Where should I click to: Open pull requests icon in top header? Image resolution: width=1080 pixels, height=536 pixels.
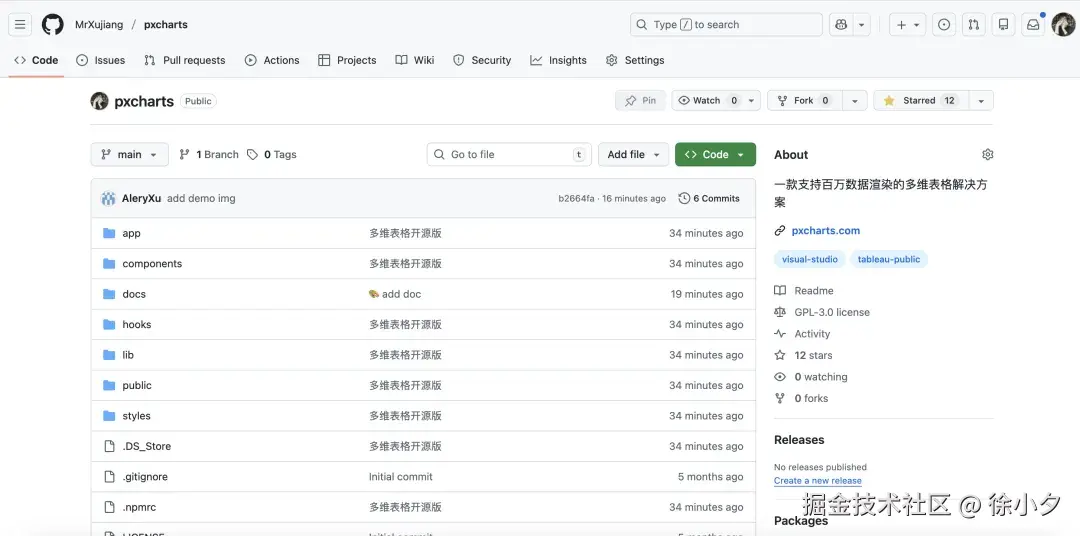point(974,25)
